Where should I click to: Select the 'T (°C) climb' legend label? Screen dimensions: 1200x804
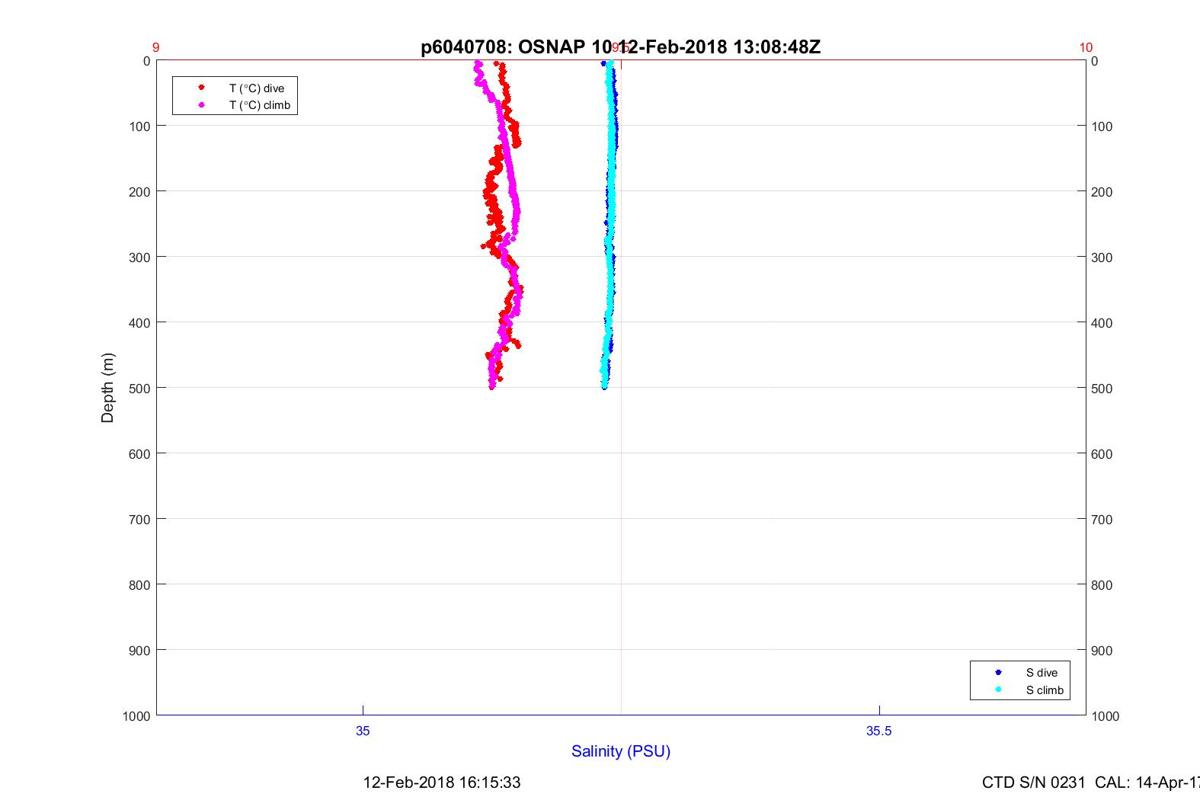260,104
